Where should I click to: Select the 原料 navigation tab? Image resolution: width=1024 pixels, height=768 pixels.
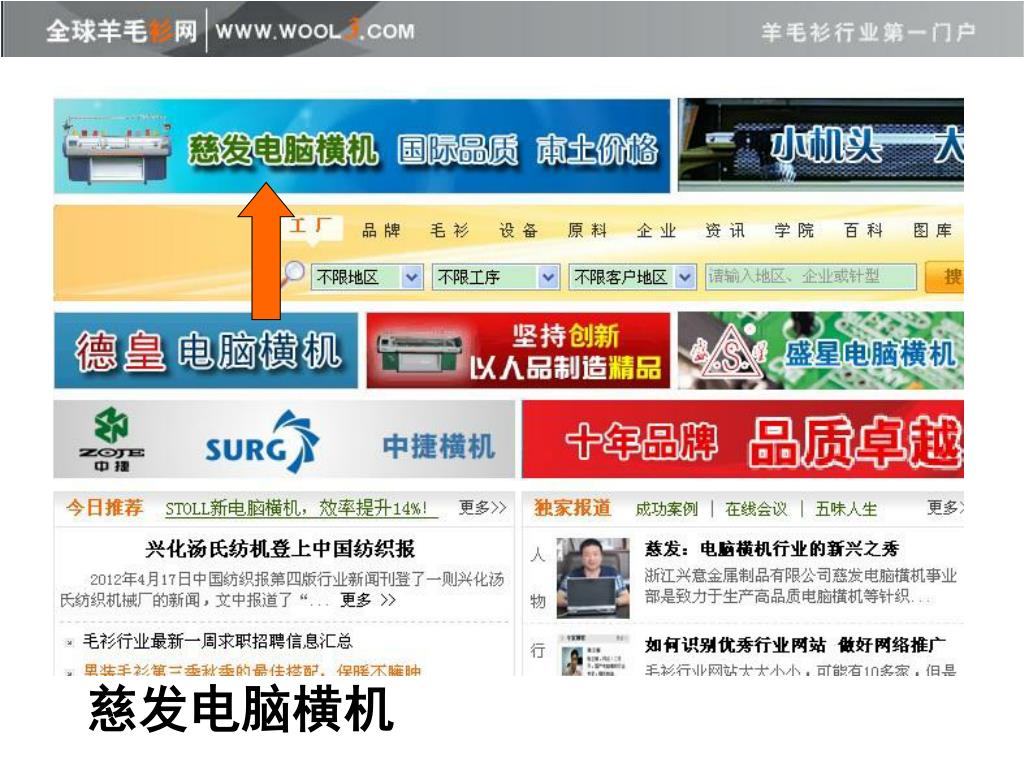(588, 231)
